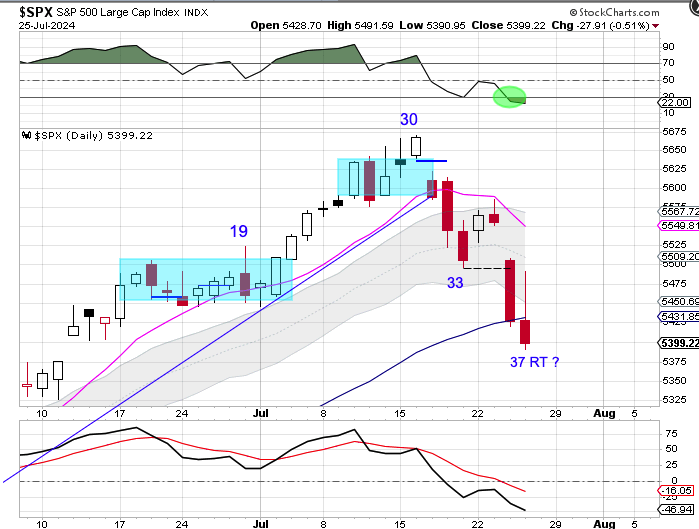Click the '$SPX (Daily) 5399.22' legend label

point(94,135)
